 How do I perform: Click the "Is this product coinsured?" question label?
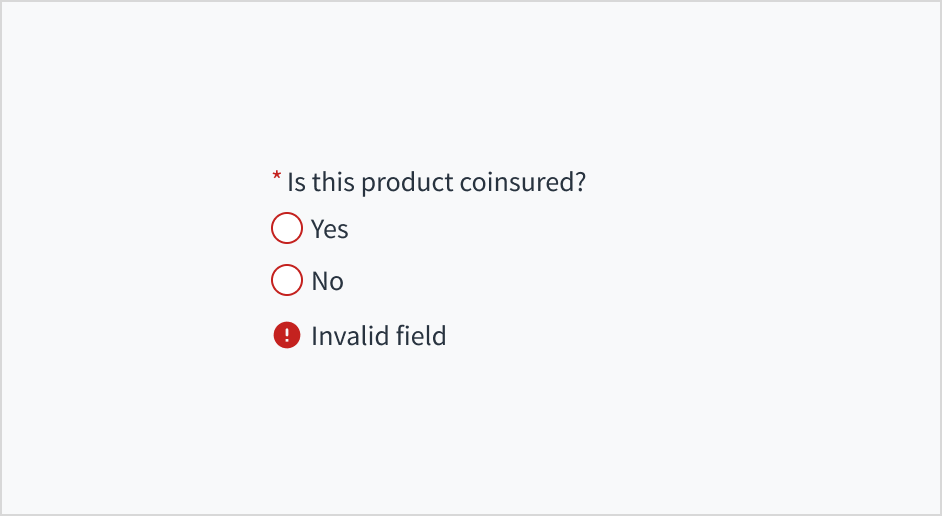click(x=436, y=183)
